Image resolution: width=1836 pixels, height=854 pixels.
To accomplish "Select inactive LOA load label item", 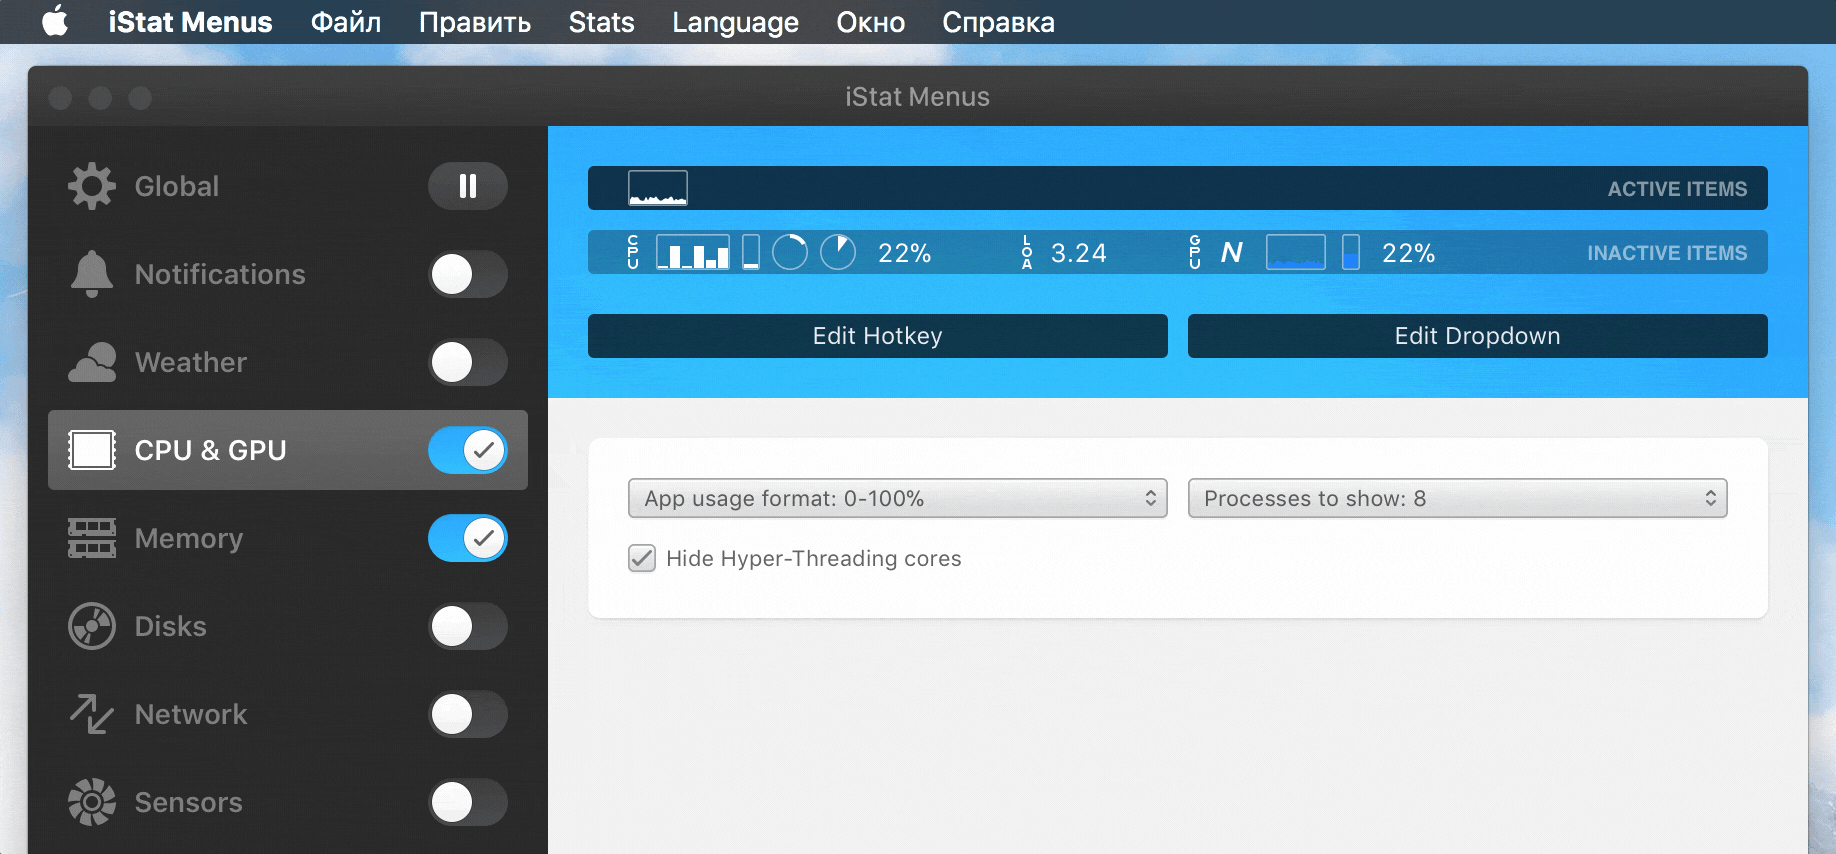I will [x=1027, y=252].
